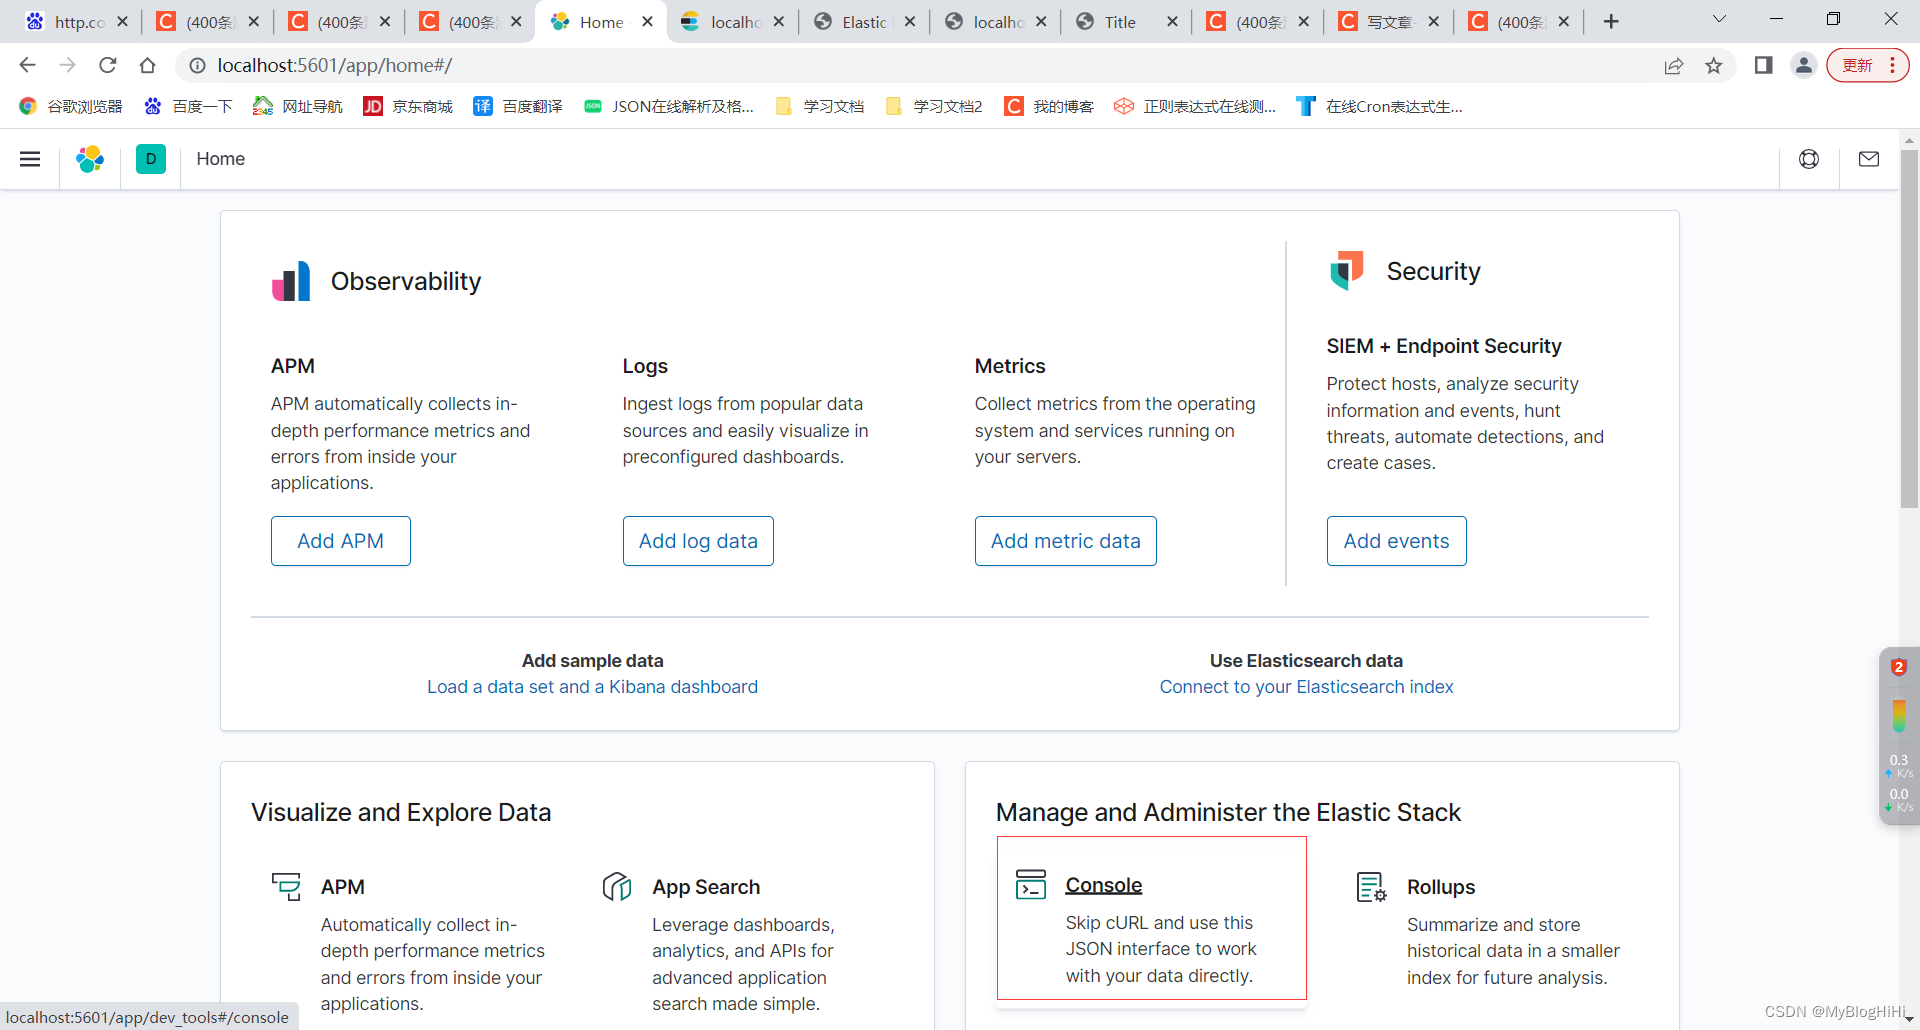Click the browser home icon
Image resolution: width=1920 pixels, height=1030 pixels.
147,65
